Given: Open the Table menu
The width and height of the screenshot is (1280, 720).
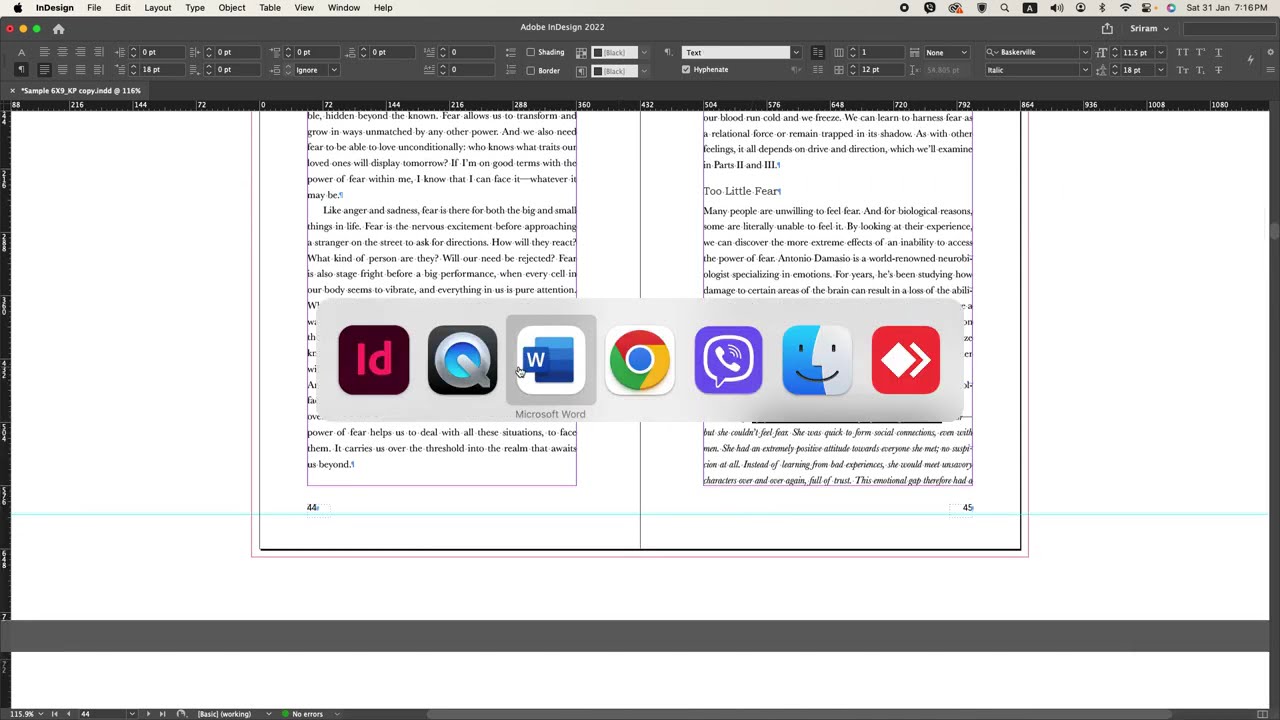Looking at the screenshot, I should 270,8.
